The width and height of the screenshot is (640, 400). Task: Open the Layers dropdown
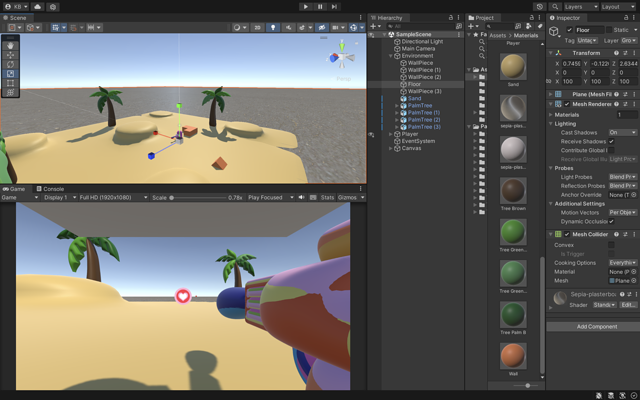tap(581, 7)
